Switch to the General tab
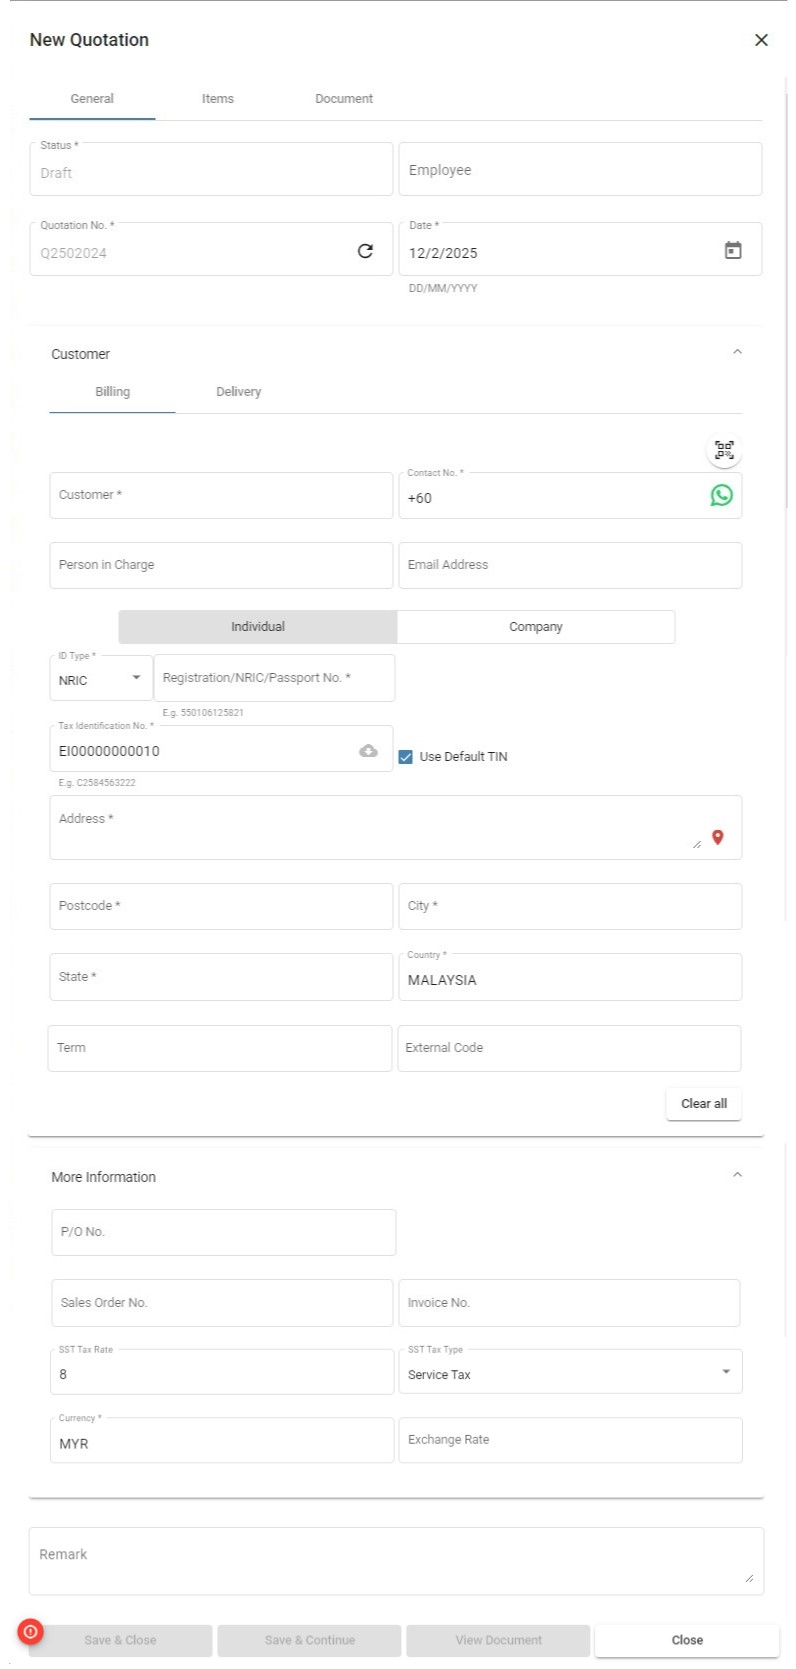This screenshot has height=1669, width=796. [92, 99]
